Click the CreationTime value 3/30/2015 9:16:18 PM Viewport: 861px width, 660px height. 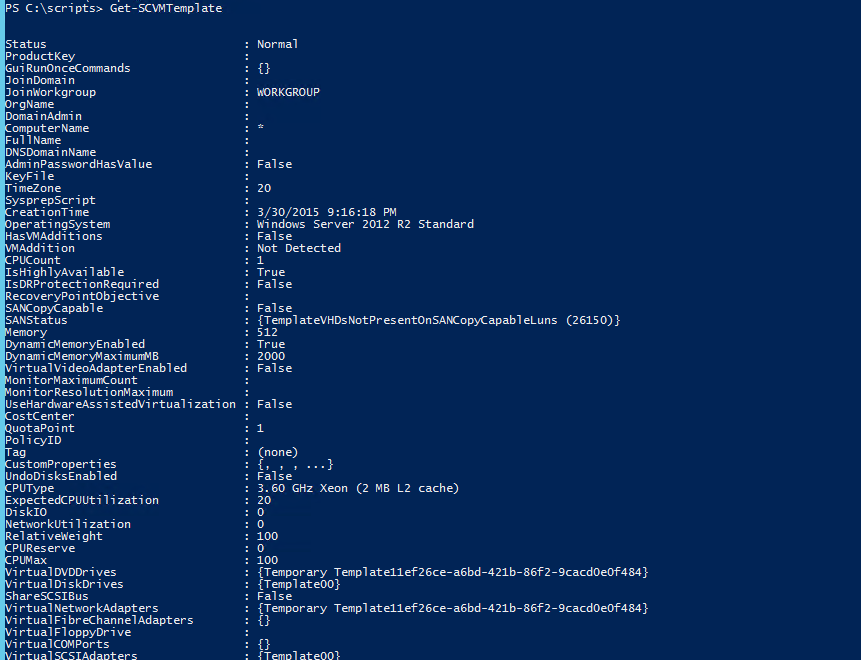pyautogui.click(x=326, y=212)
